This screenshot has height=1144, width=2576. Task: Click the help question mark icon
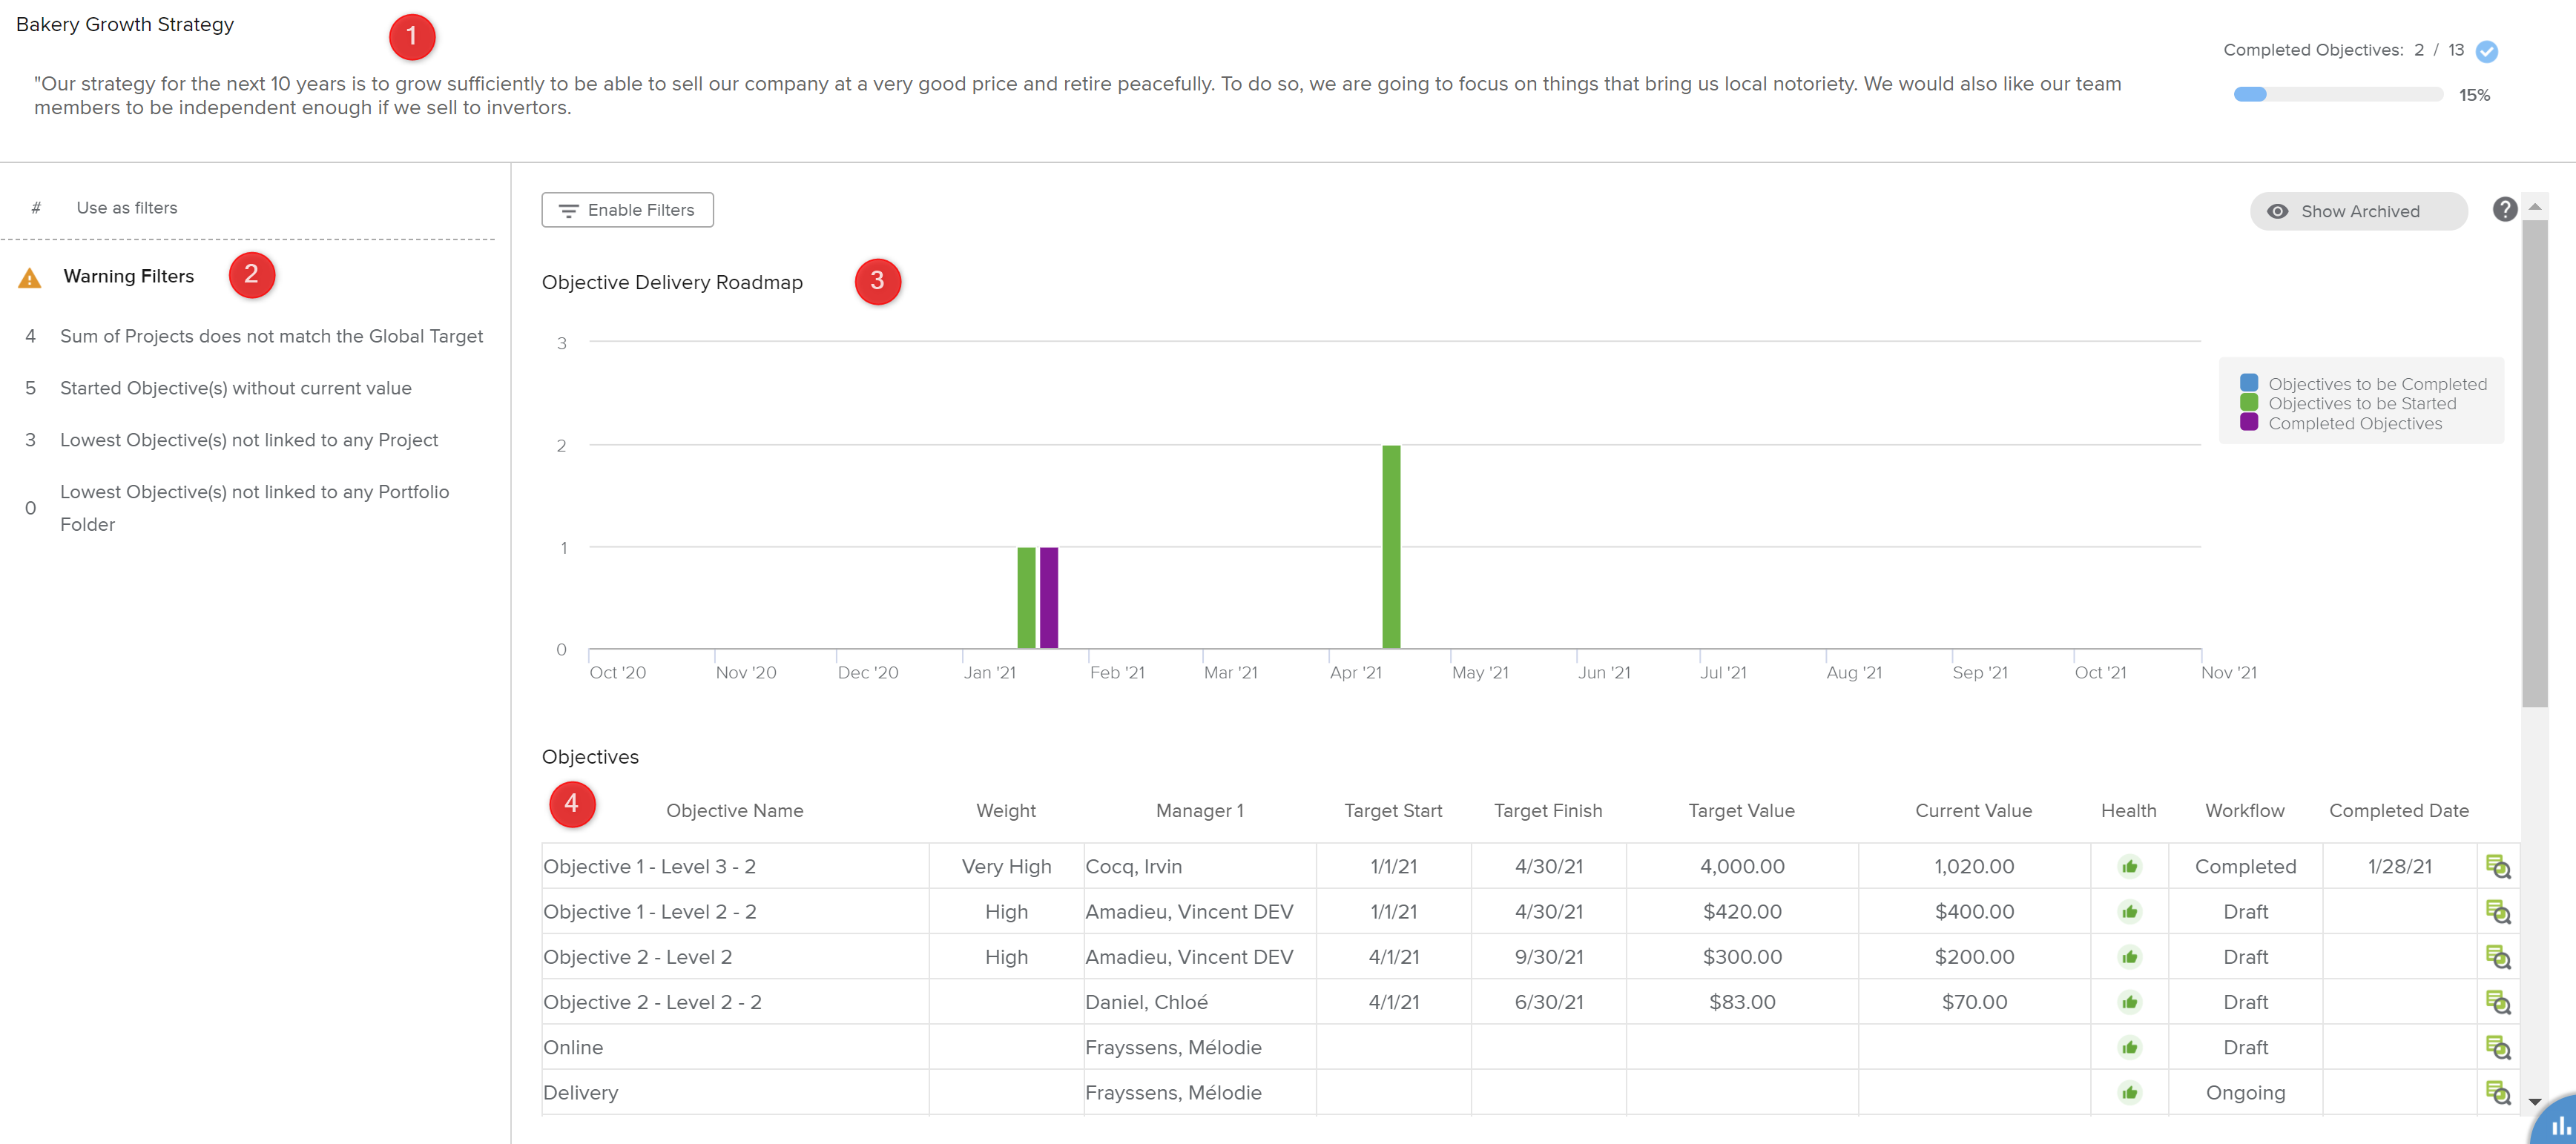(x=2504, y=210)
